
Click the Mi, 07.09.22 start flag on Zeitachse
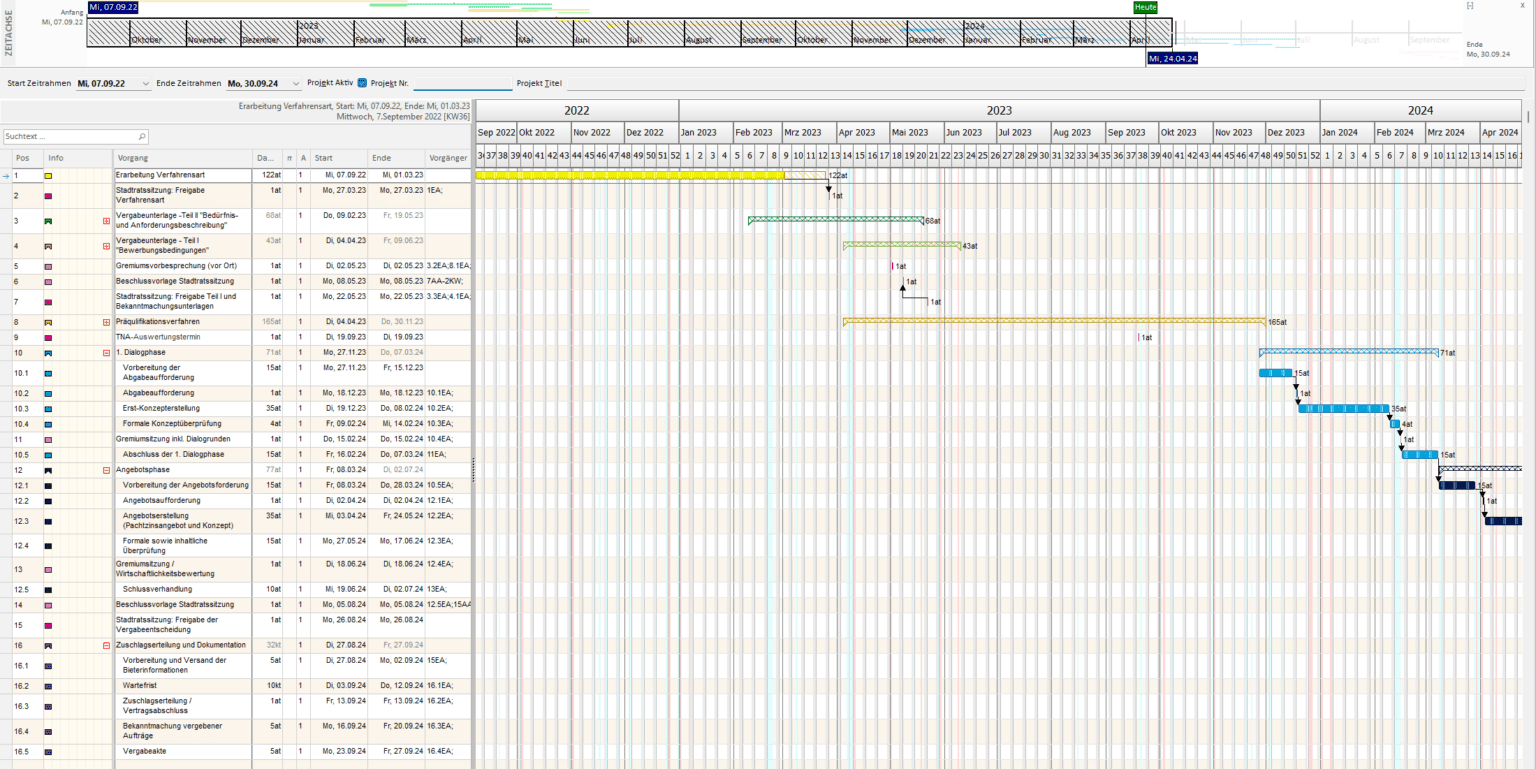click(x=113, y=7)
